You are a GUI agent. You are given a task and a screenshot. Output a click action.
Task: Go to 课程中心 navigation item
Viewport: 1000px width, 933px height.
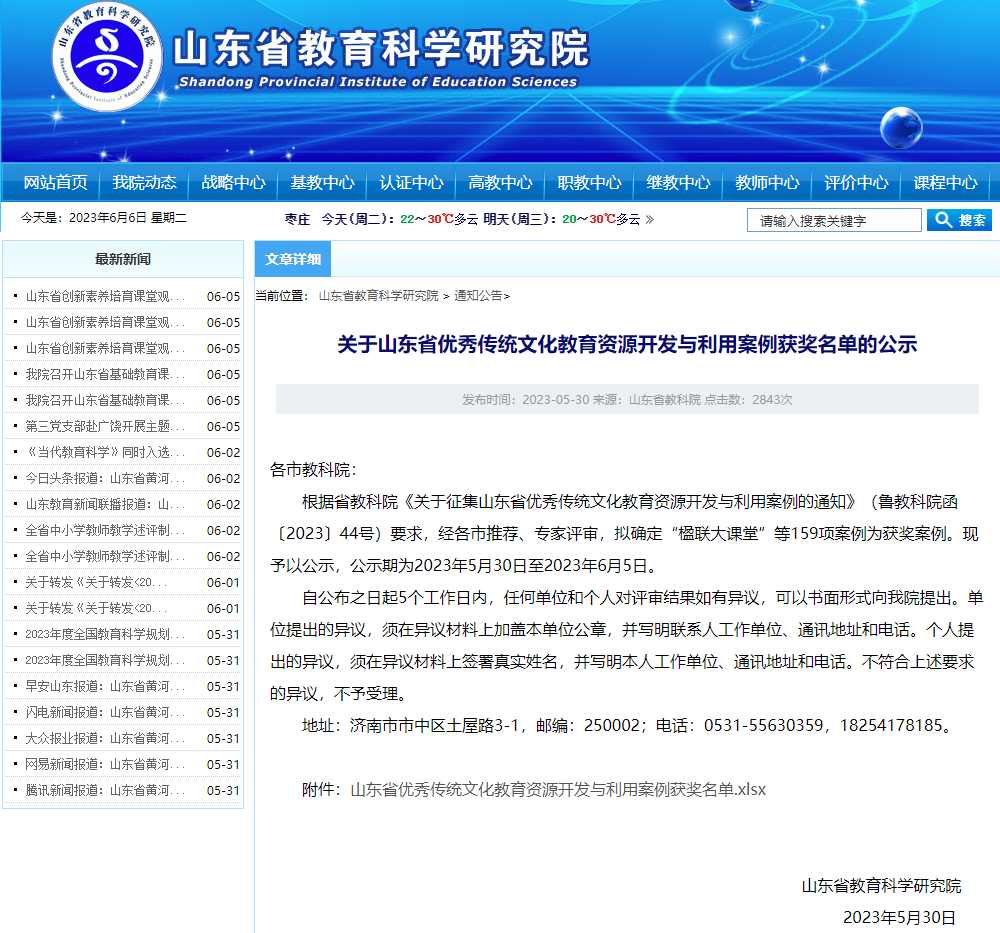[x=945, y=182]
